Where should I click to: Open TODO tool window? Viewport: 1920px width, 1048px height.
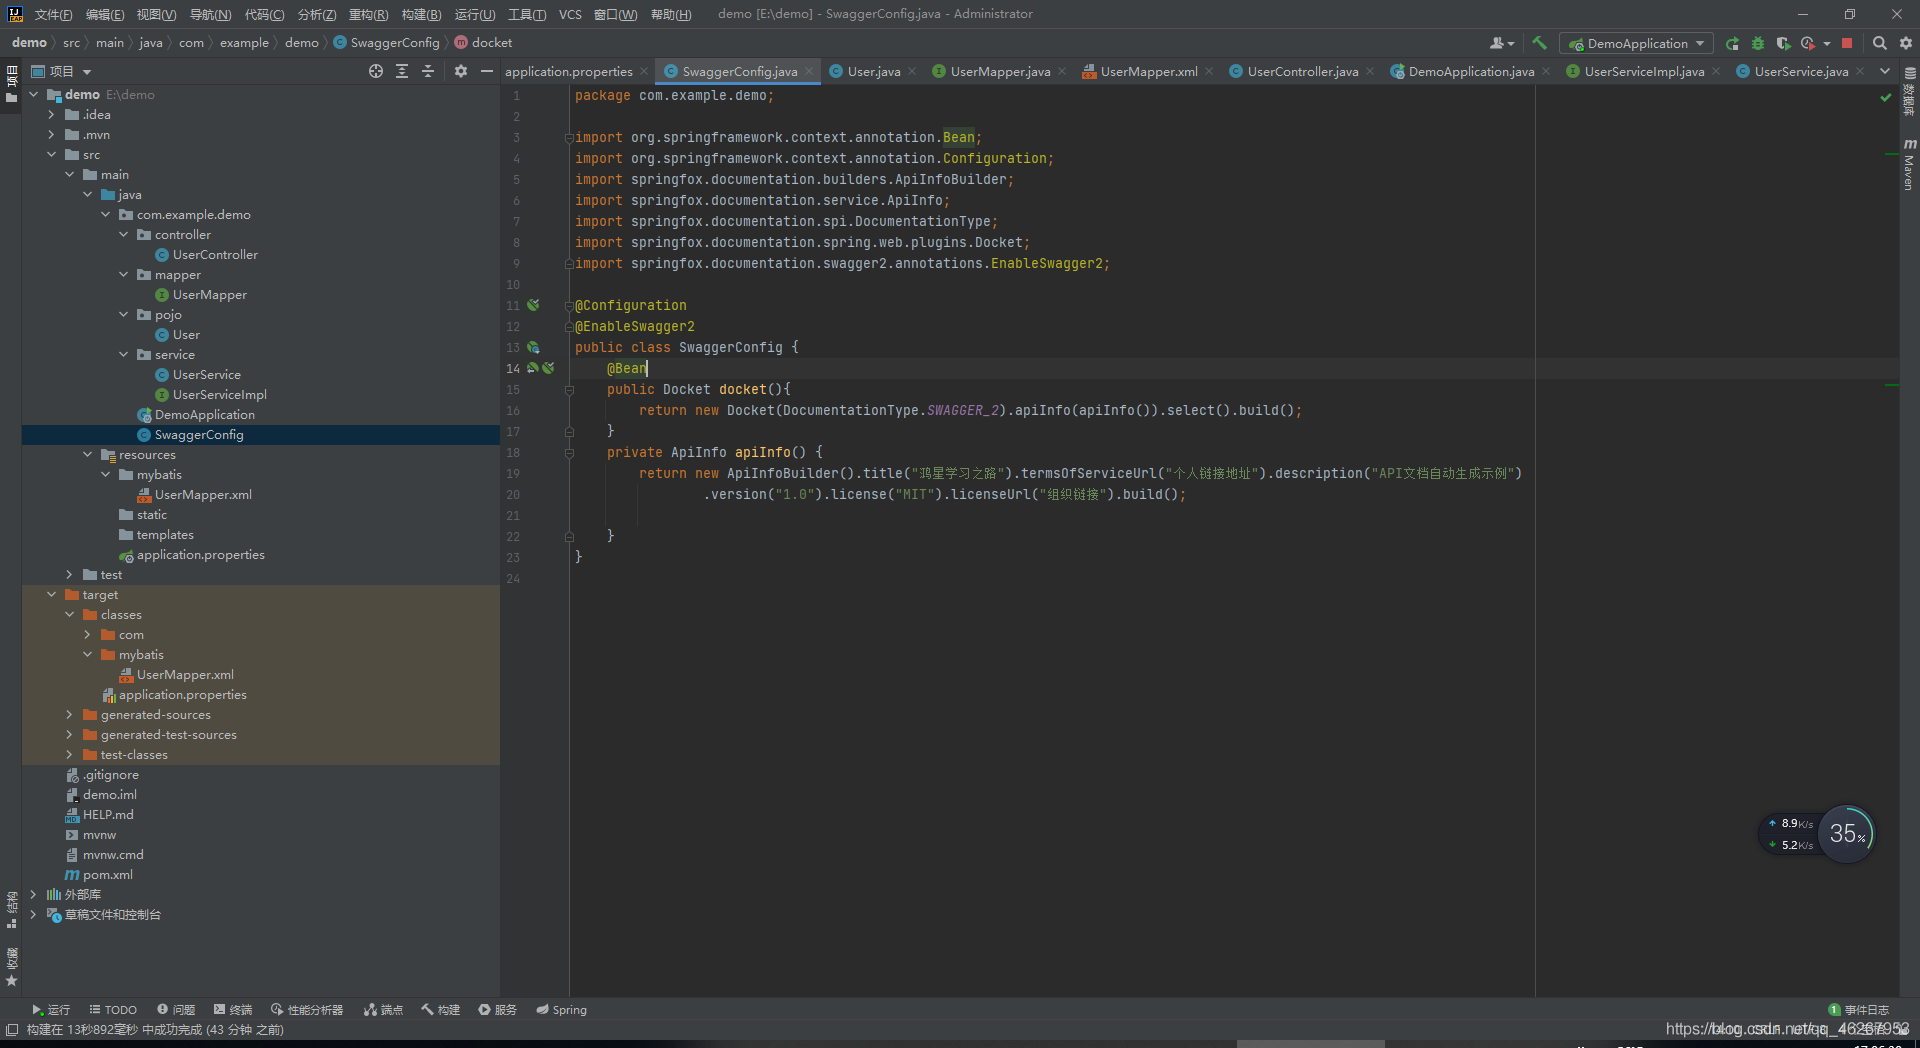coord(113,1010)
